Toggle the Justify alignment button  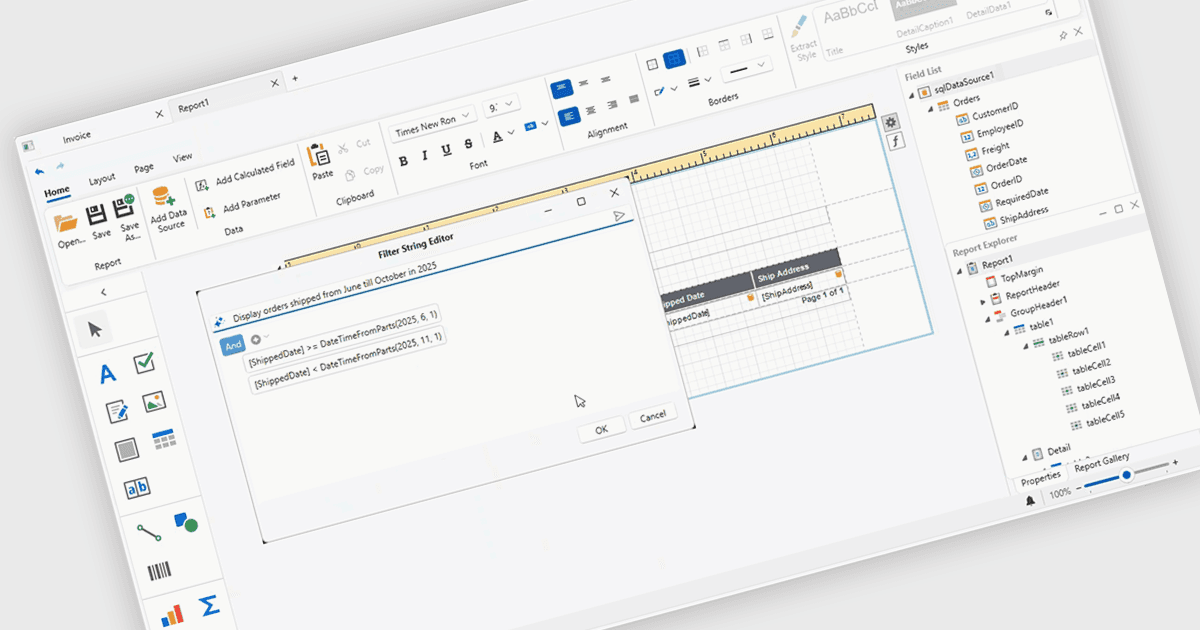pyautogui.click(x=635, y=99)
